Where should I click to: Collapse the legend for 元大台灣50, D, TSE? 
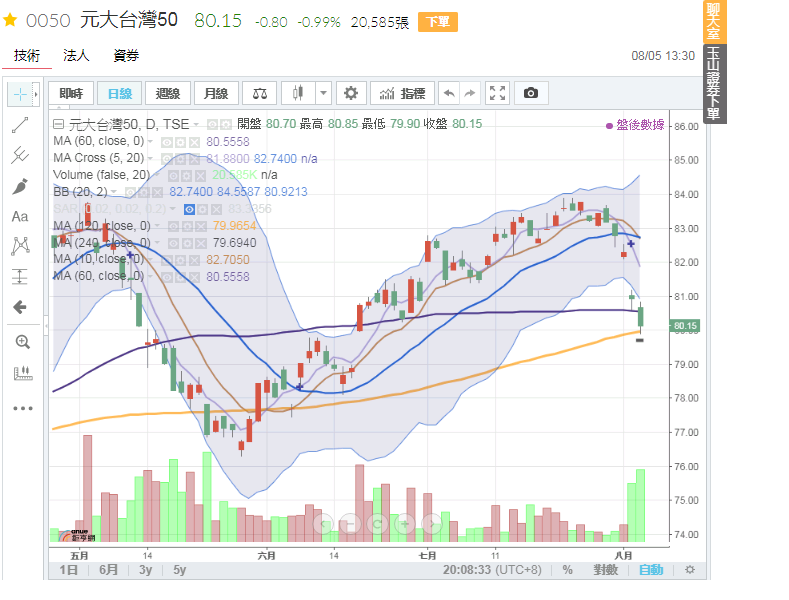coord(59,124)
